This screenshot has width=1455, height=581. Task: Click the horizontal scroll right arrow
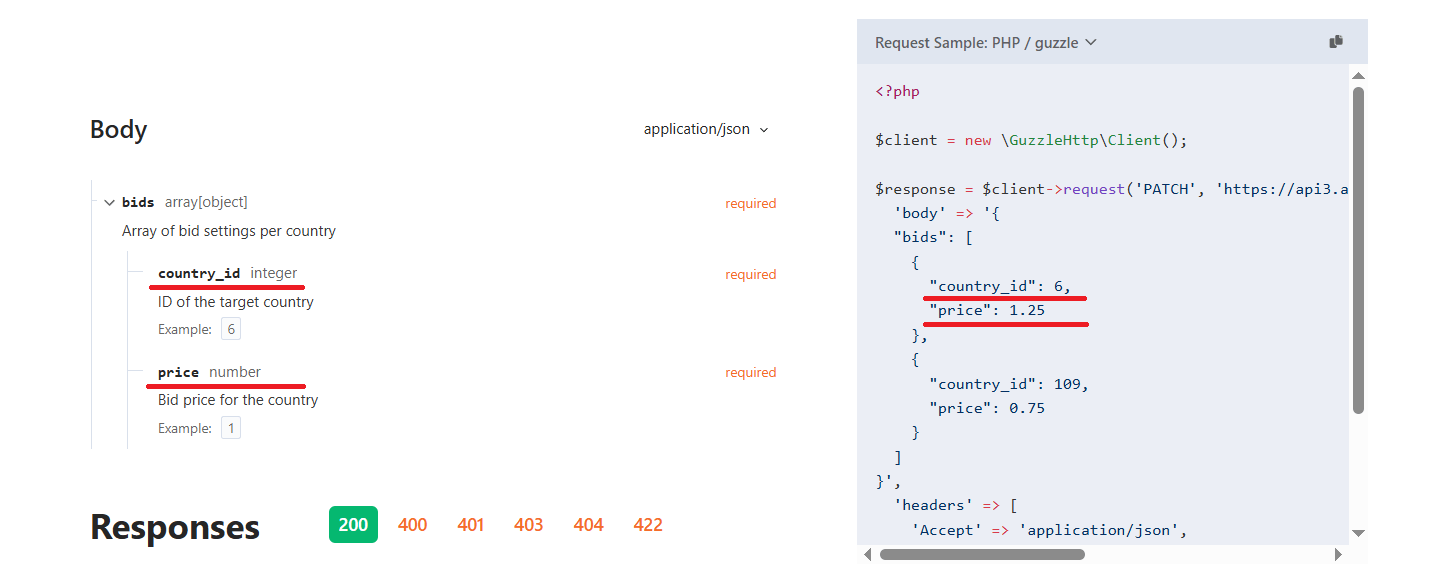click(x=1338, y=554)
